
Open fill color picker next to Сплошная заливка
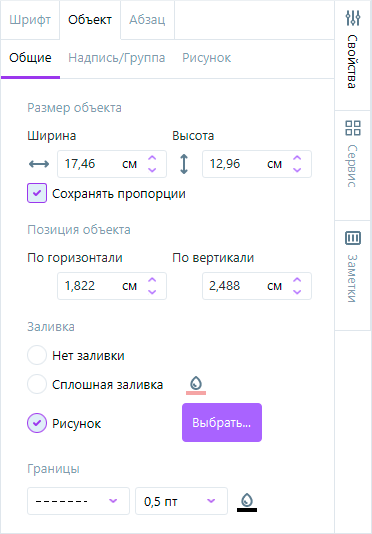click(x=196, y=385)
